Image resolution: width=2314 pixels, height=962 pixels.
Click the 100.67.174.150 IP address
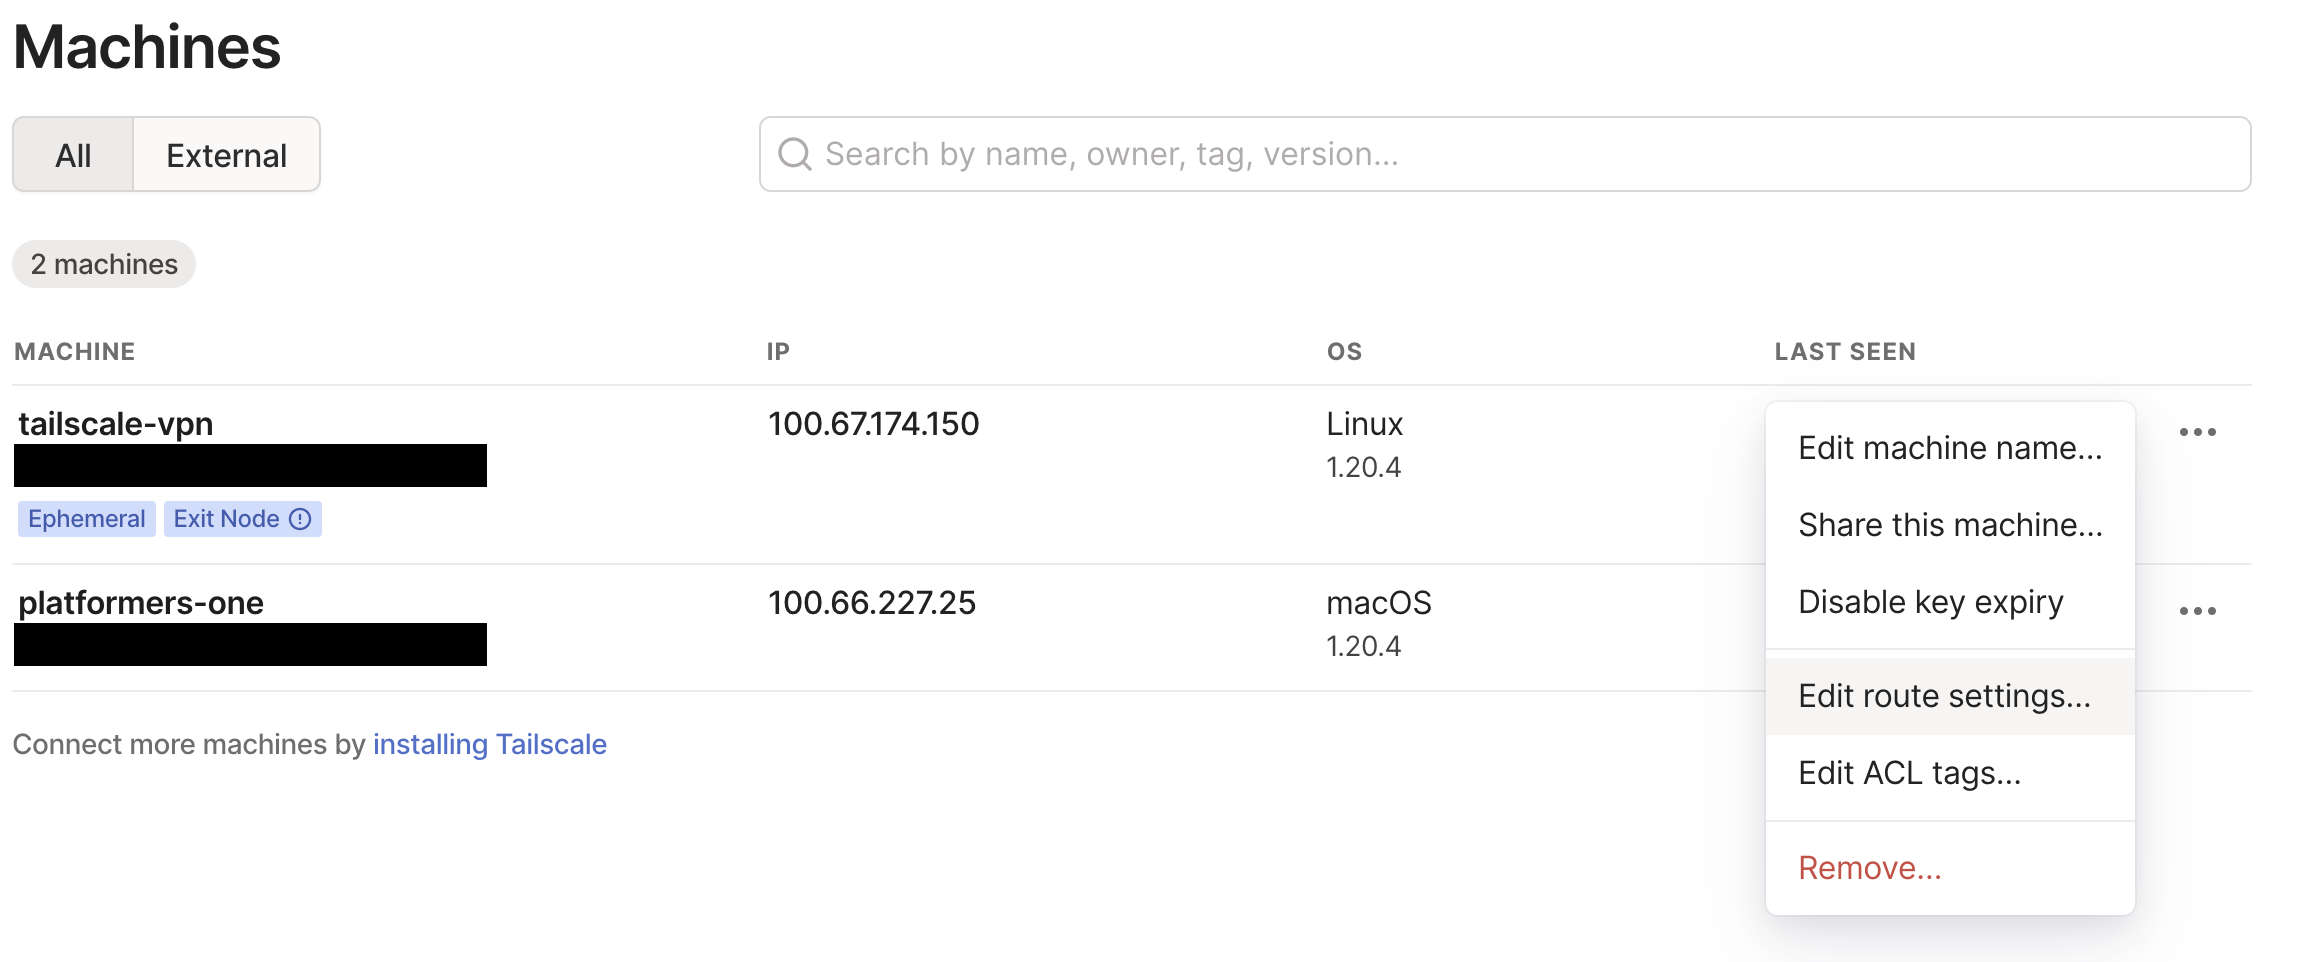pos(874,424)
